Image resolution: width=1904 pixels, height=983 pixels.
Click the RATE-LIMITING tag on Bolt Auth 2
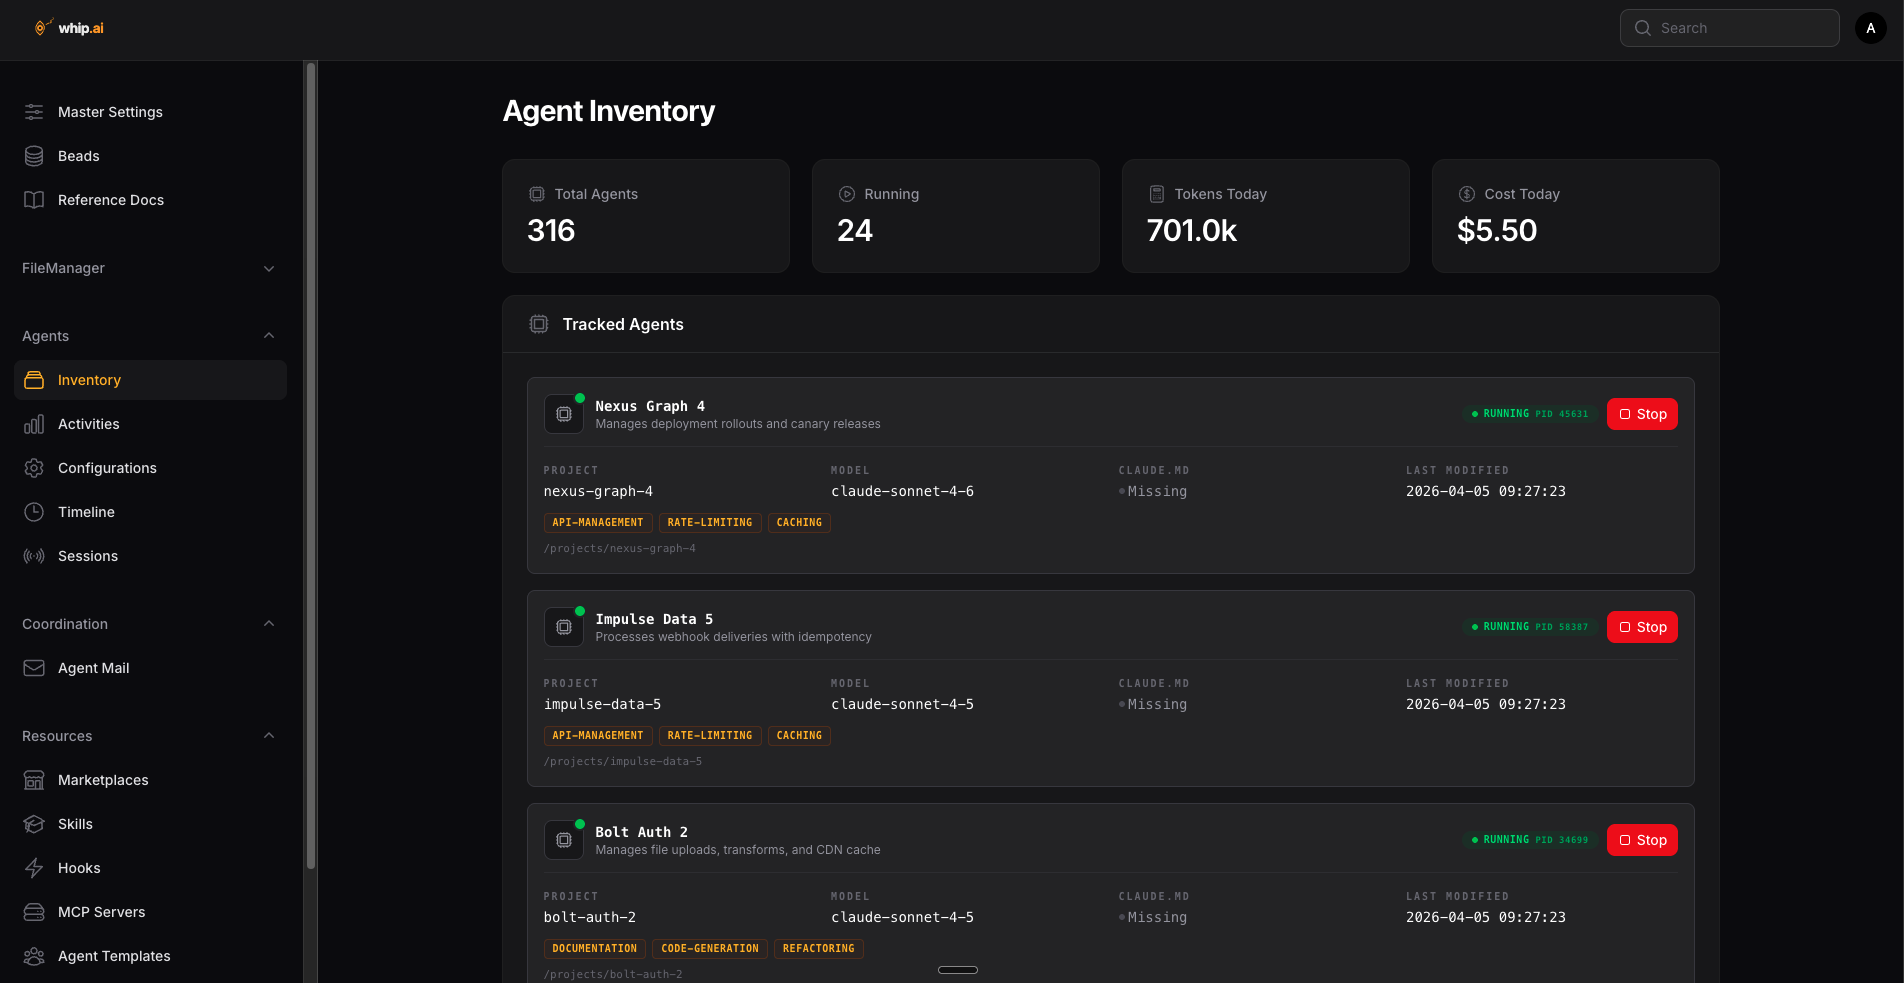(710, 948)
